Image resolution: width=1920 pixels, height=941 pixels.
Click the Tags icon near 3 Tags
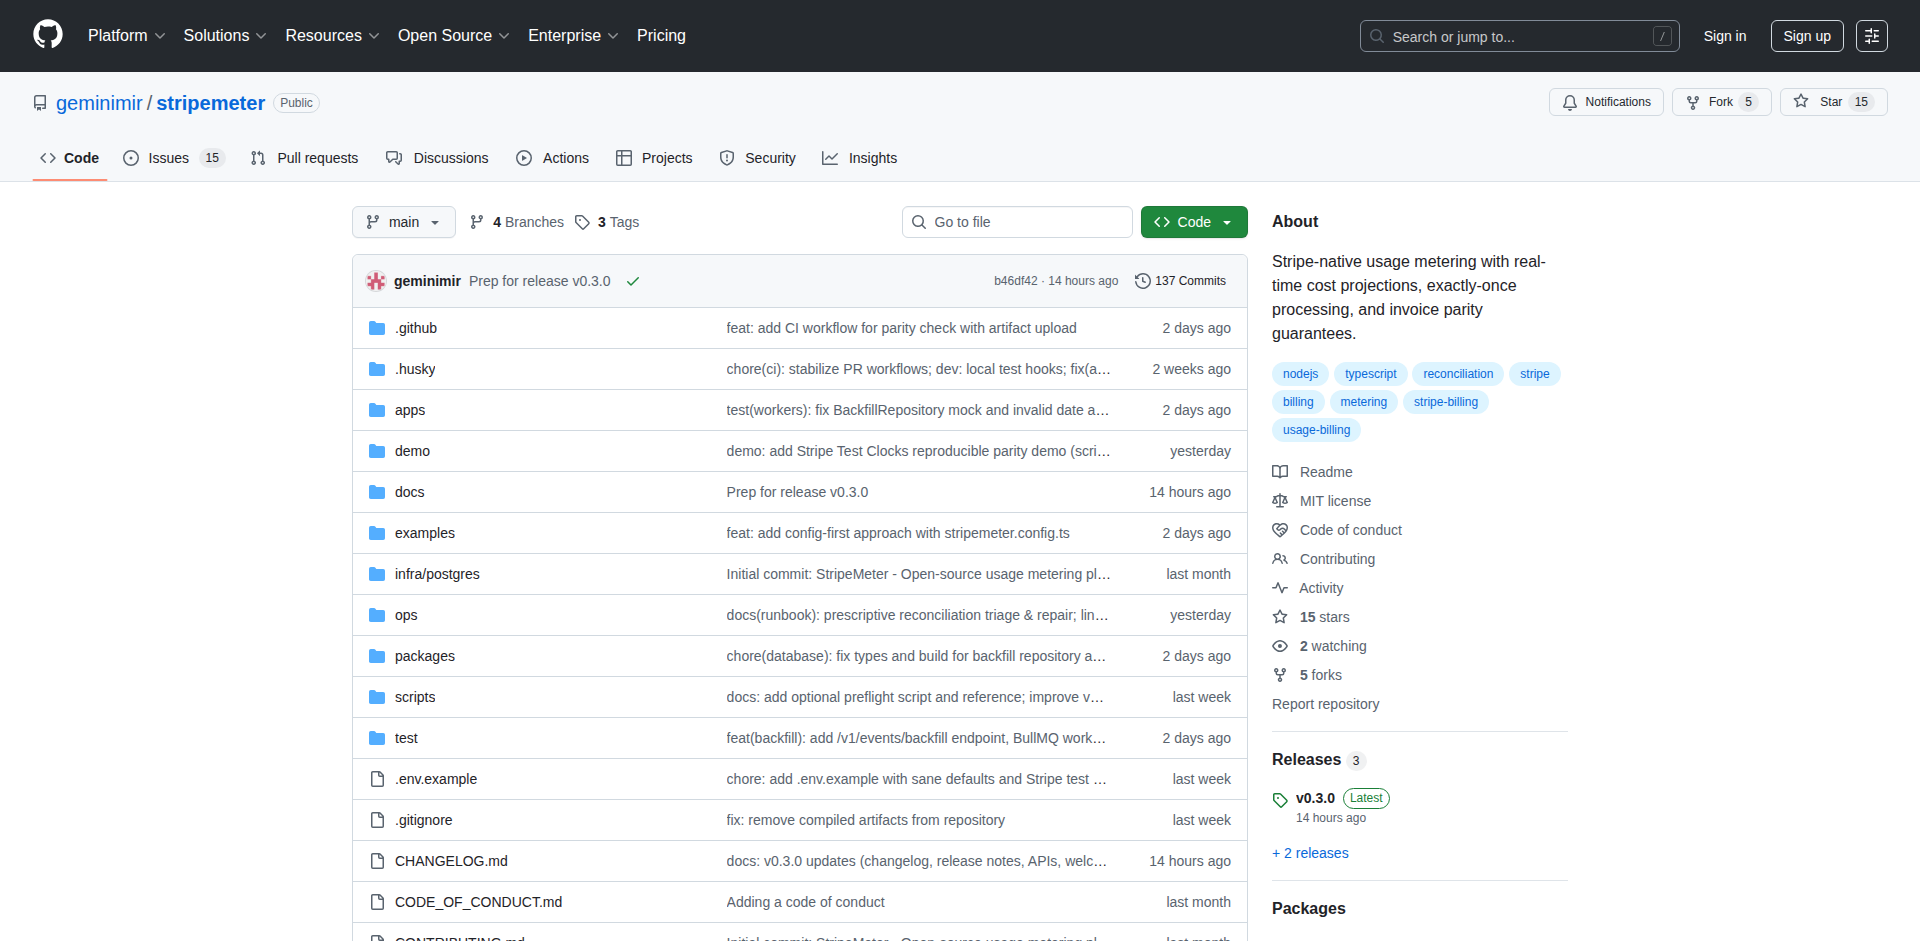point(582,222)
